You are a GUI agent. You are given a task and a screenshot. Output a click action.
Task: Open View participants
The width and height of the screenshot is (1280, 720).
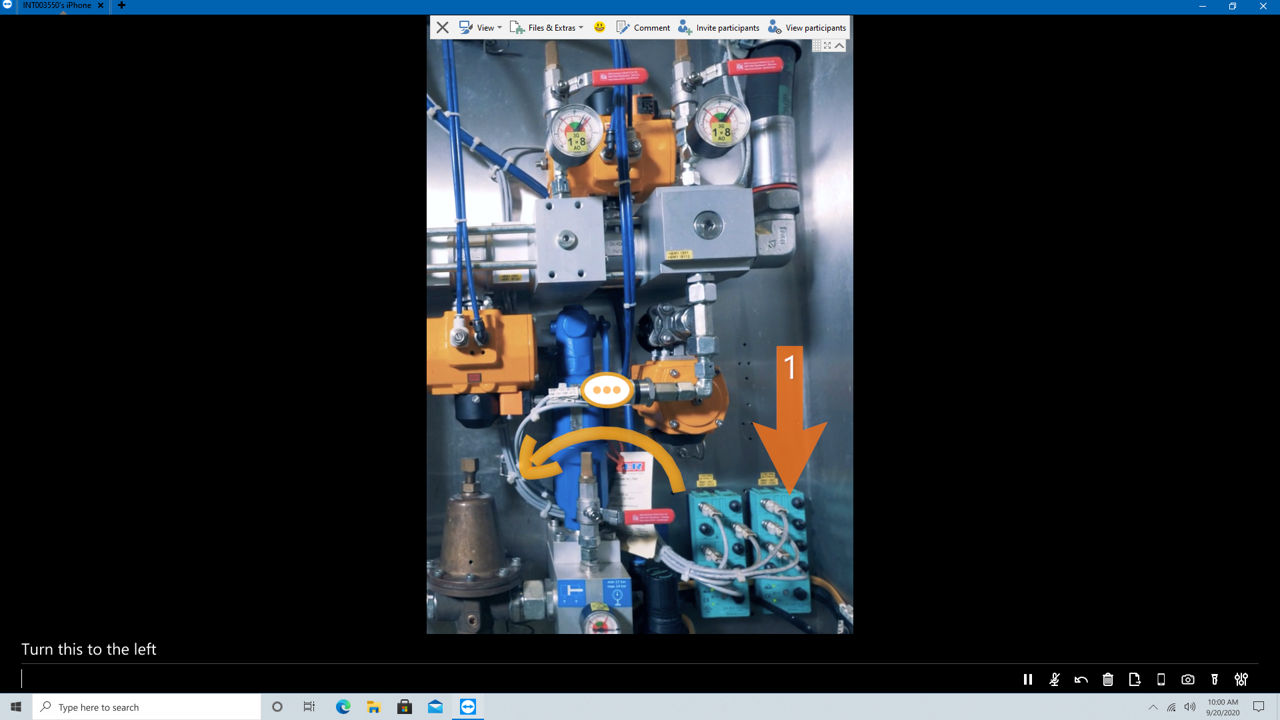(807, 27)
